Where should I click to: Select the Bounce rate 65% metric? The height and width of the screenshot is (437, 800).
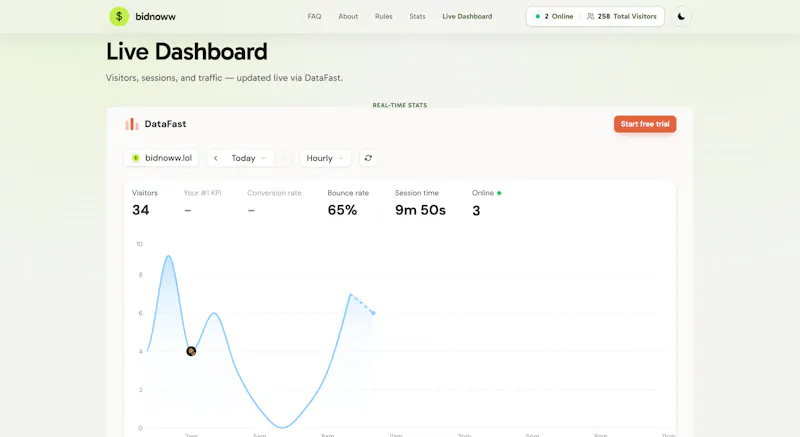tap(348, 202)
